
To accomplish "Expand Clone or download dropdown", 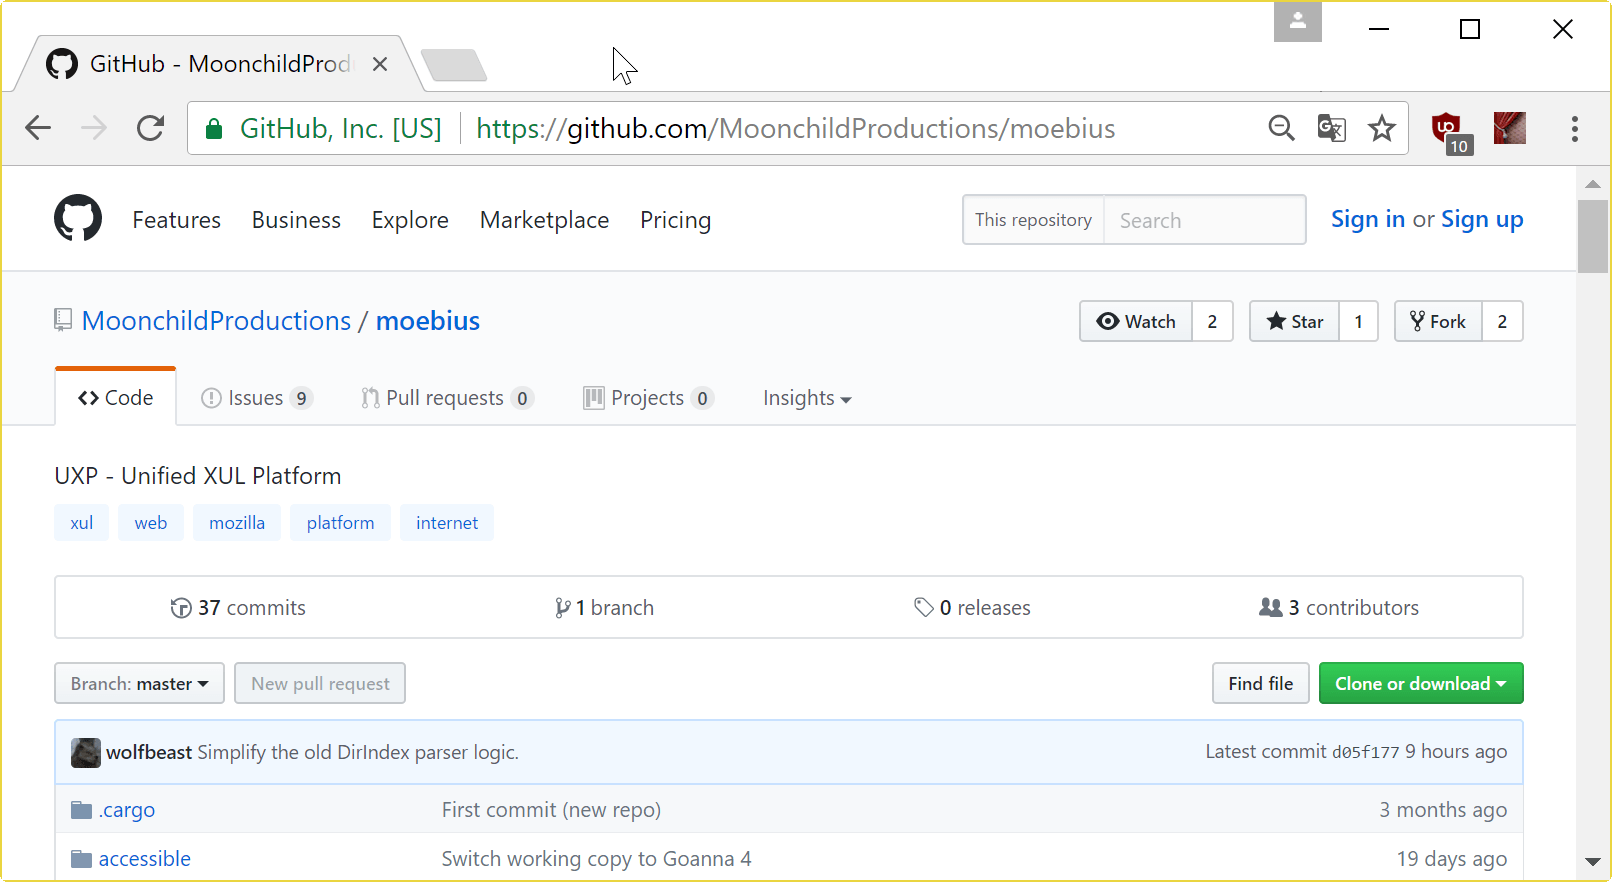I will point(1421,684).
